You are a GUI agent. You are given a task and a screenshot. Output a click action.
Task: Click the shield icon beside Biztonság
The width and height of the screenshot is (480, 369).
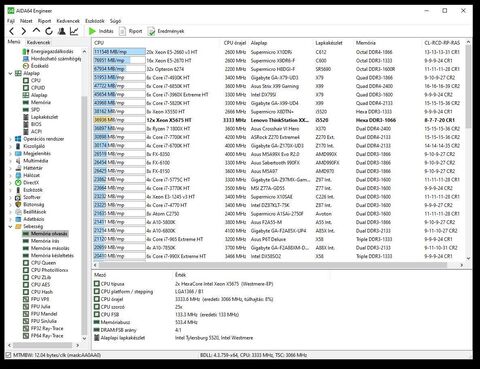[x=18, y=204]
